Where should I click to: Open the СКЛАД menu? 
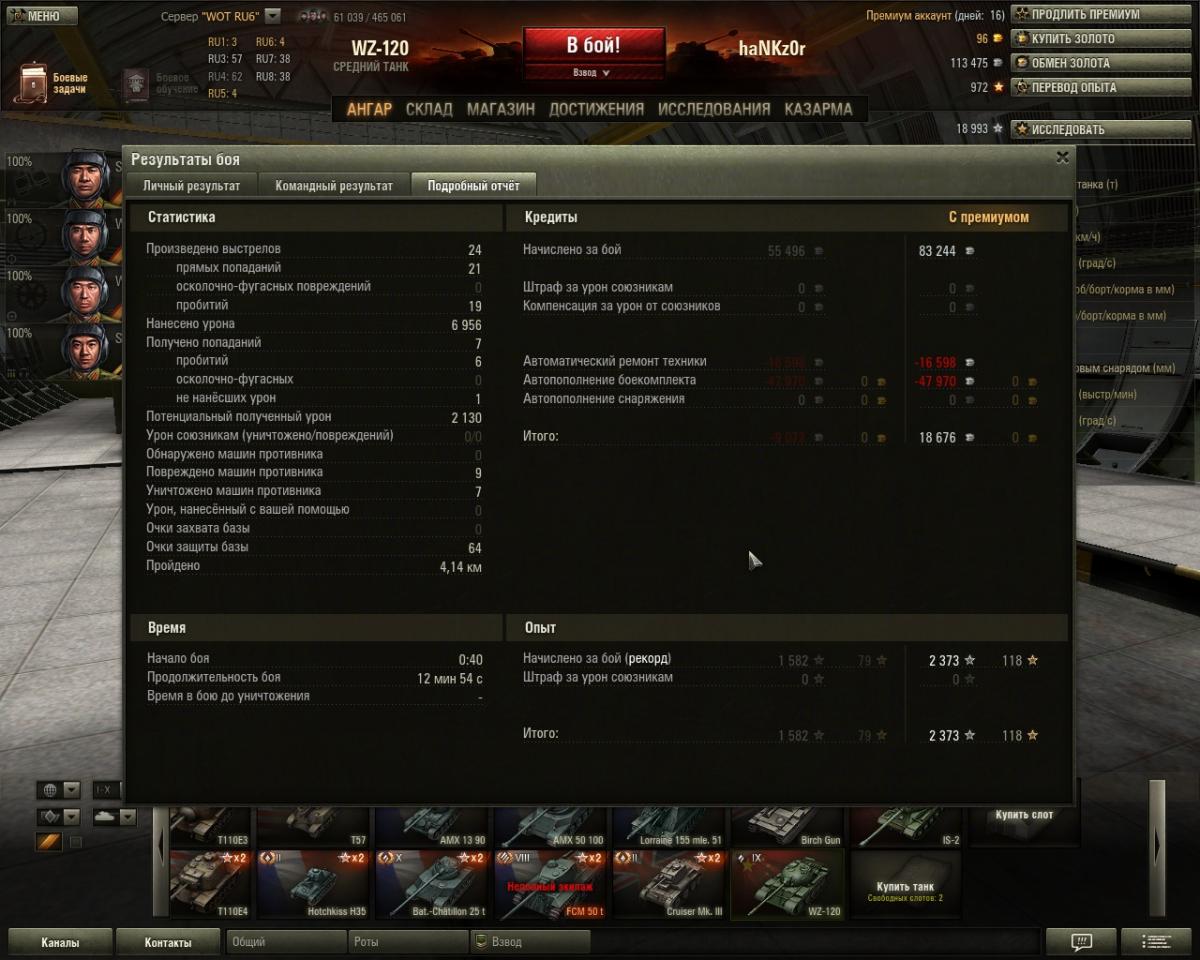coord(429,109)
